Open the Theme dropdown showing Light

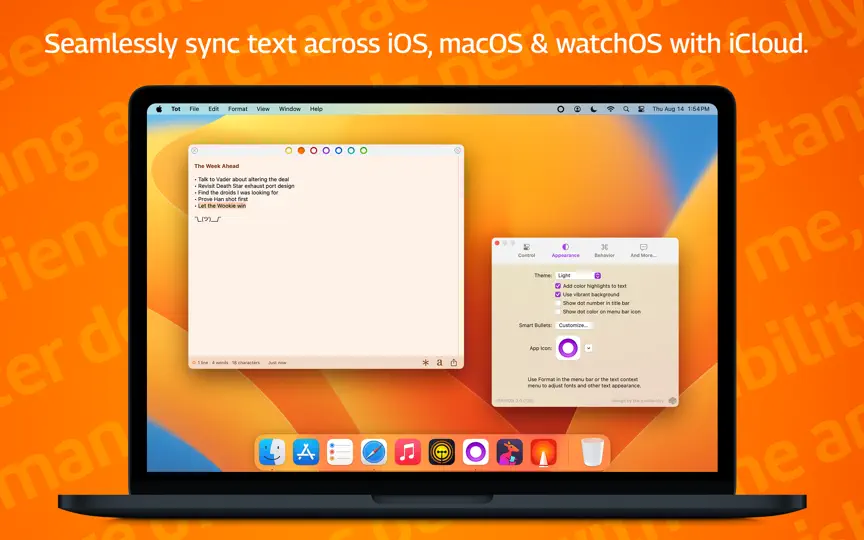578,276
